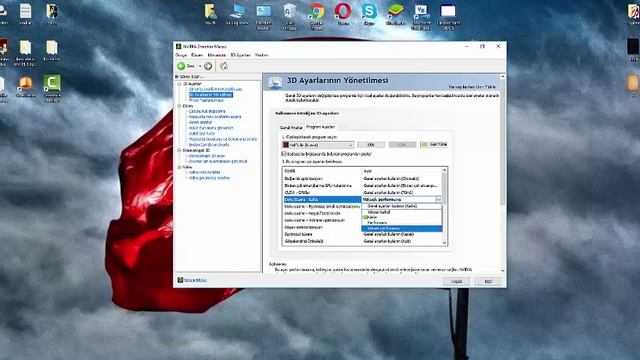Select 'Stereoskopik 3D ayarı' tree item

tap(207, 156)
